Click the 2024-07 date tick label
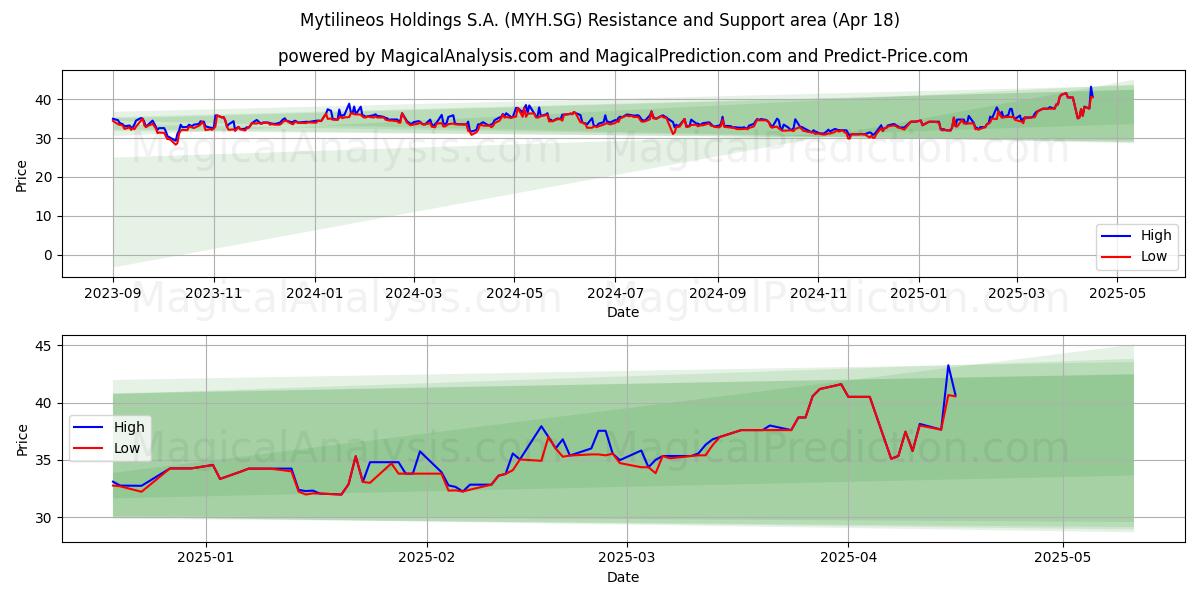The height and width of the screenshot is (600, 1200). pos(614,294)
